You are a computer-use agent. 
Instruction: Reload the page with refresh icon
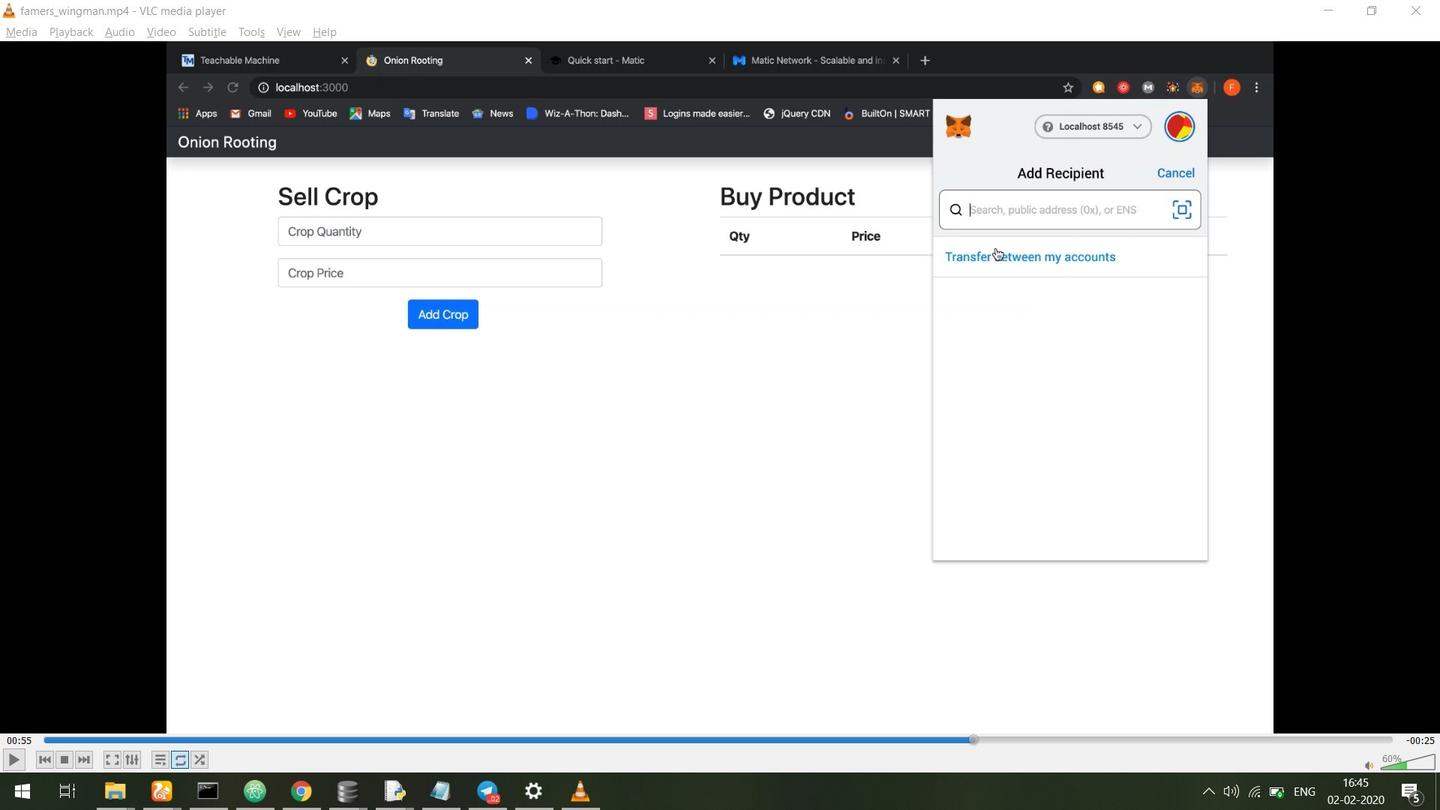(233, 88)
